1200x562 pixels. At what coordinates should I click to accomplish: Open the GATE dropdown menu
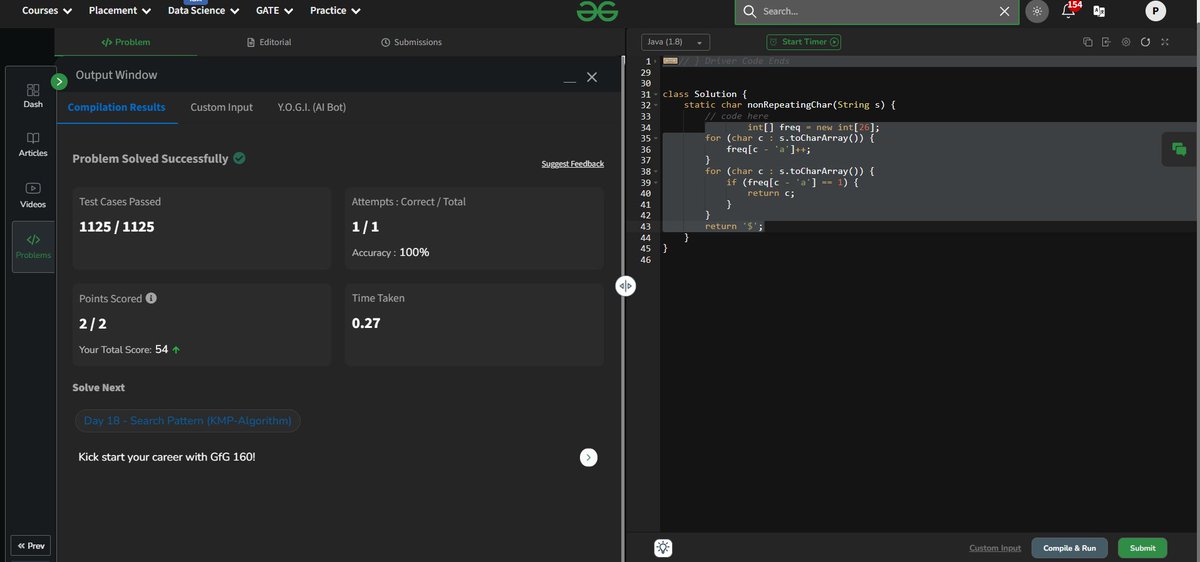pos(275,11)
